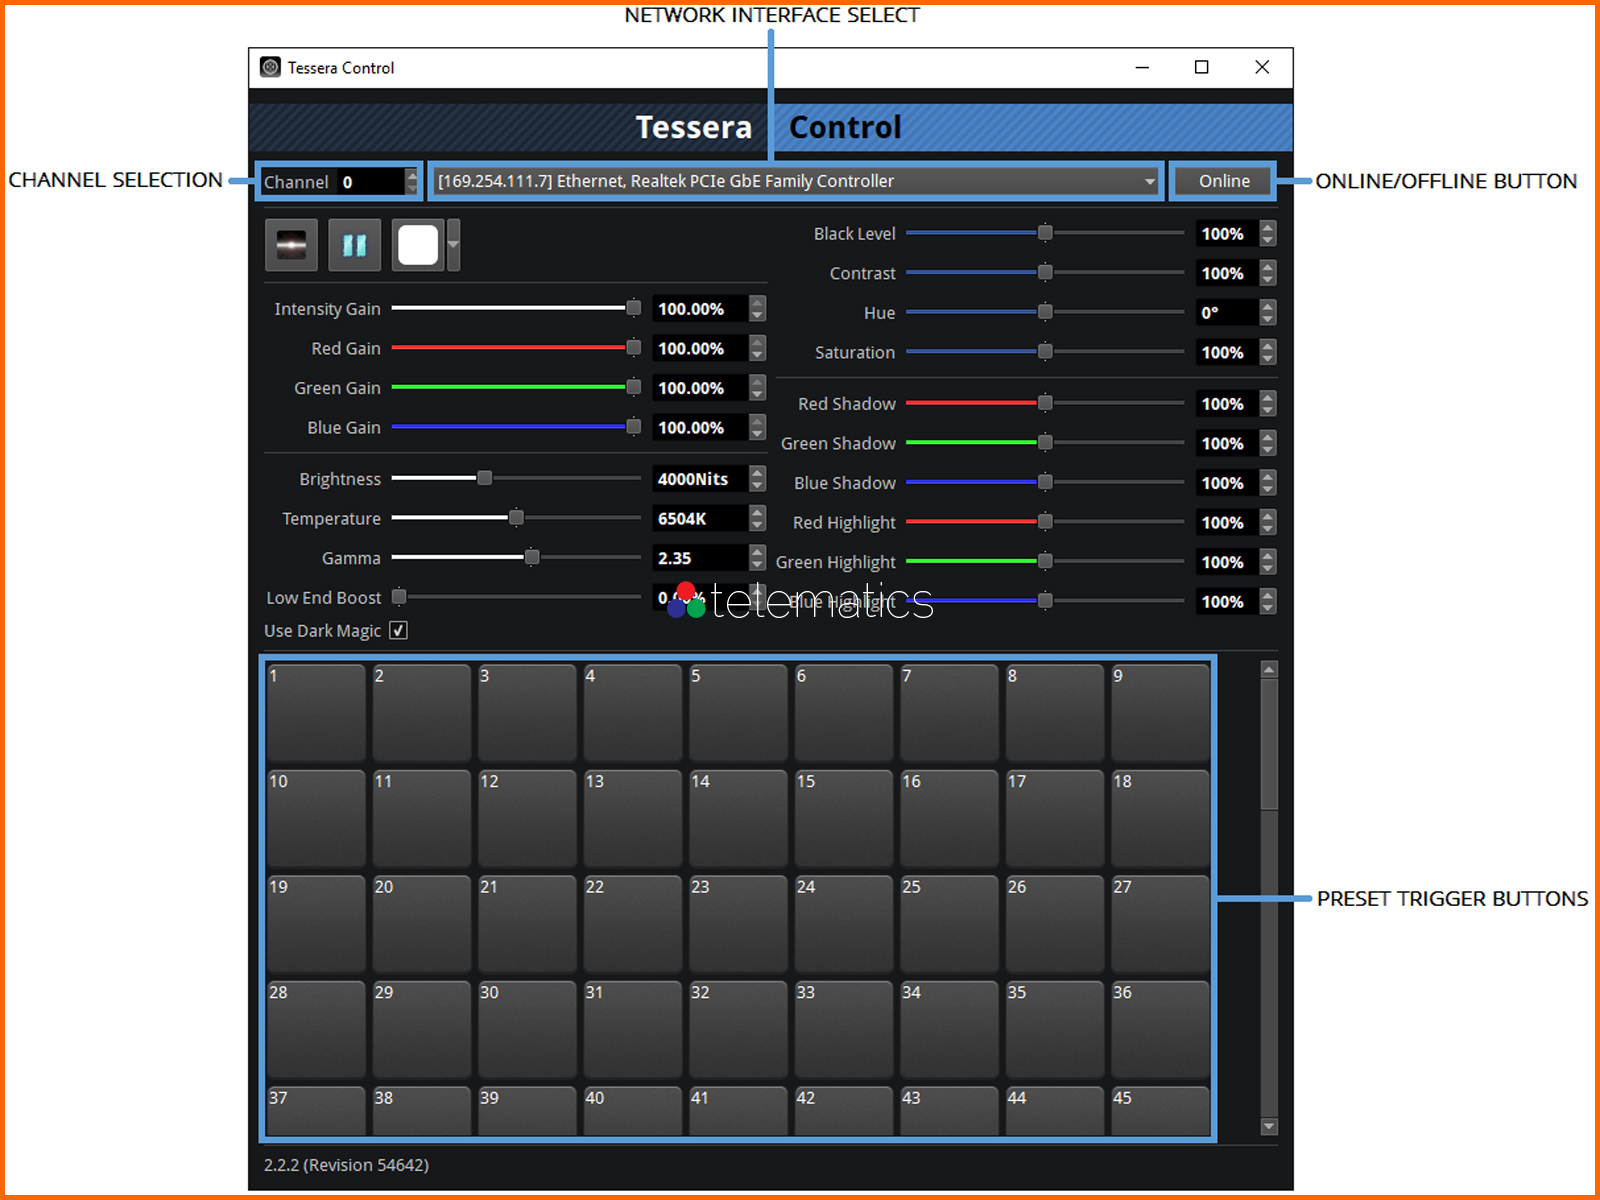This screenshot has width=1600, height=1200.
Task: Click the Red Highlight slider handle
Action: [1045, 521]
